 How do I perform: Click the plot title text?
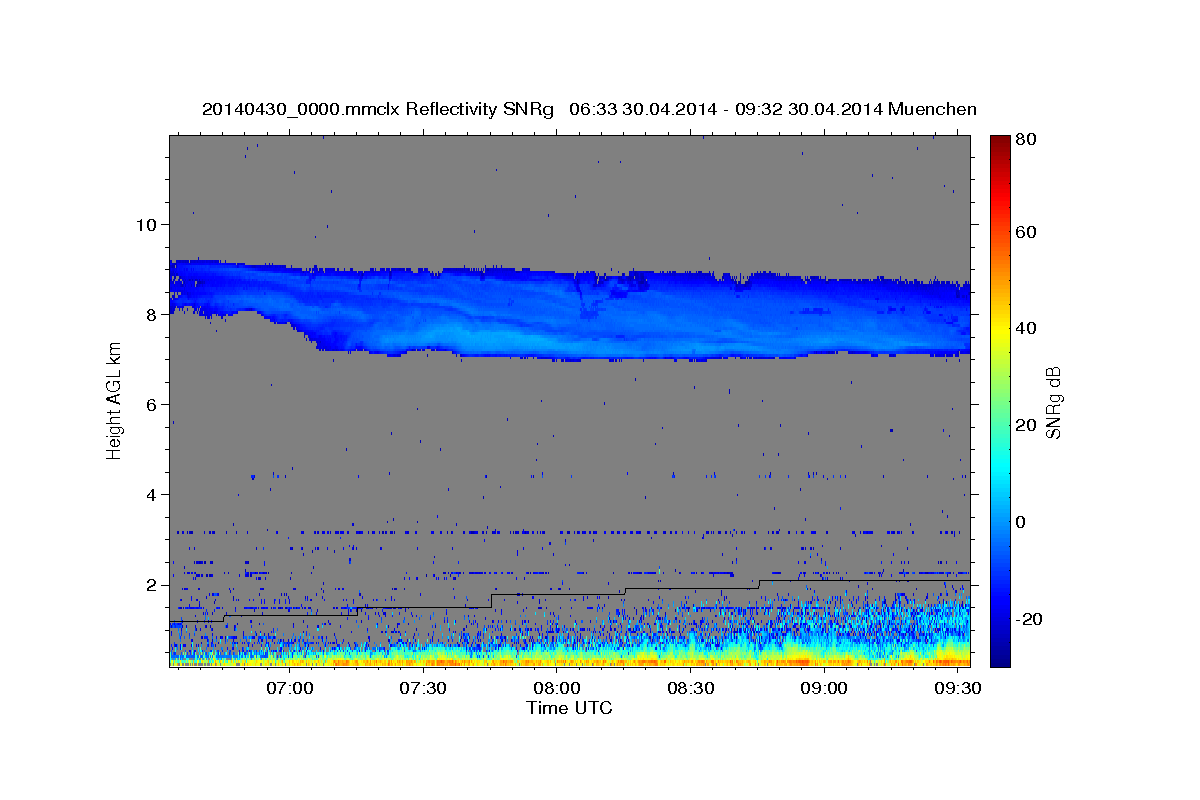[x=589, y=109]
